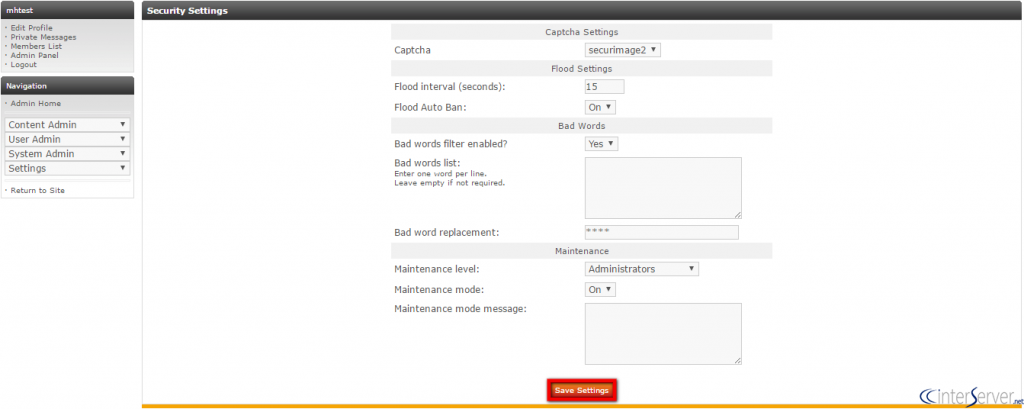Click the Bad Words section heading
Image resolution: width=1024 pixels, height=409 pixels.
tap(581, 125)
